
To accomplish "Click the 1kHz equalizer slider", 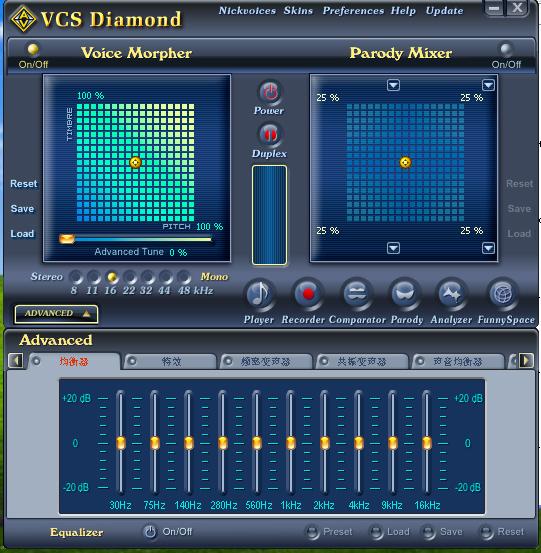I will coord(291,443).
